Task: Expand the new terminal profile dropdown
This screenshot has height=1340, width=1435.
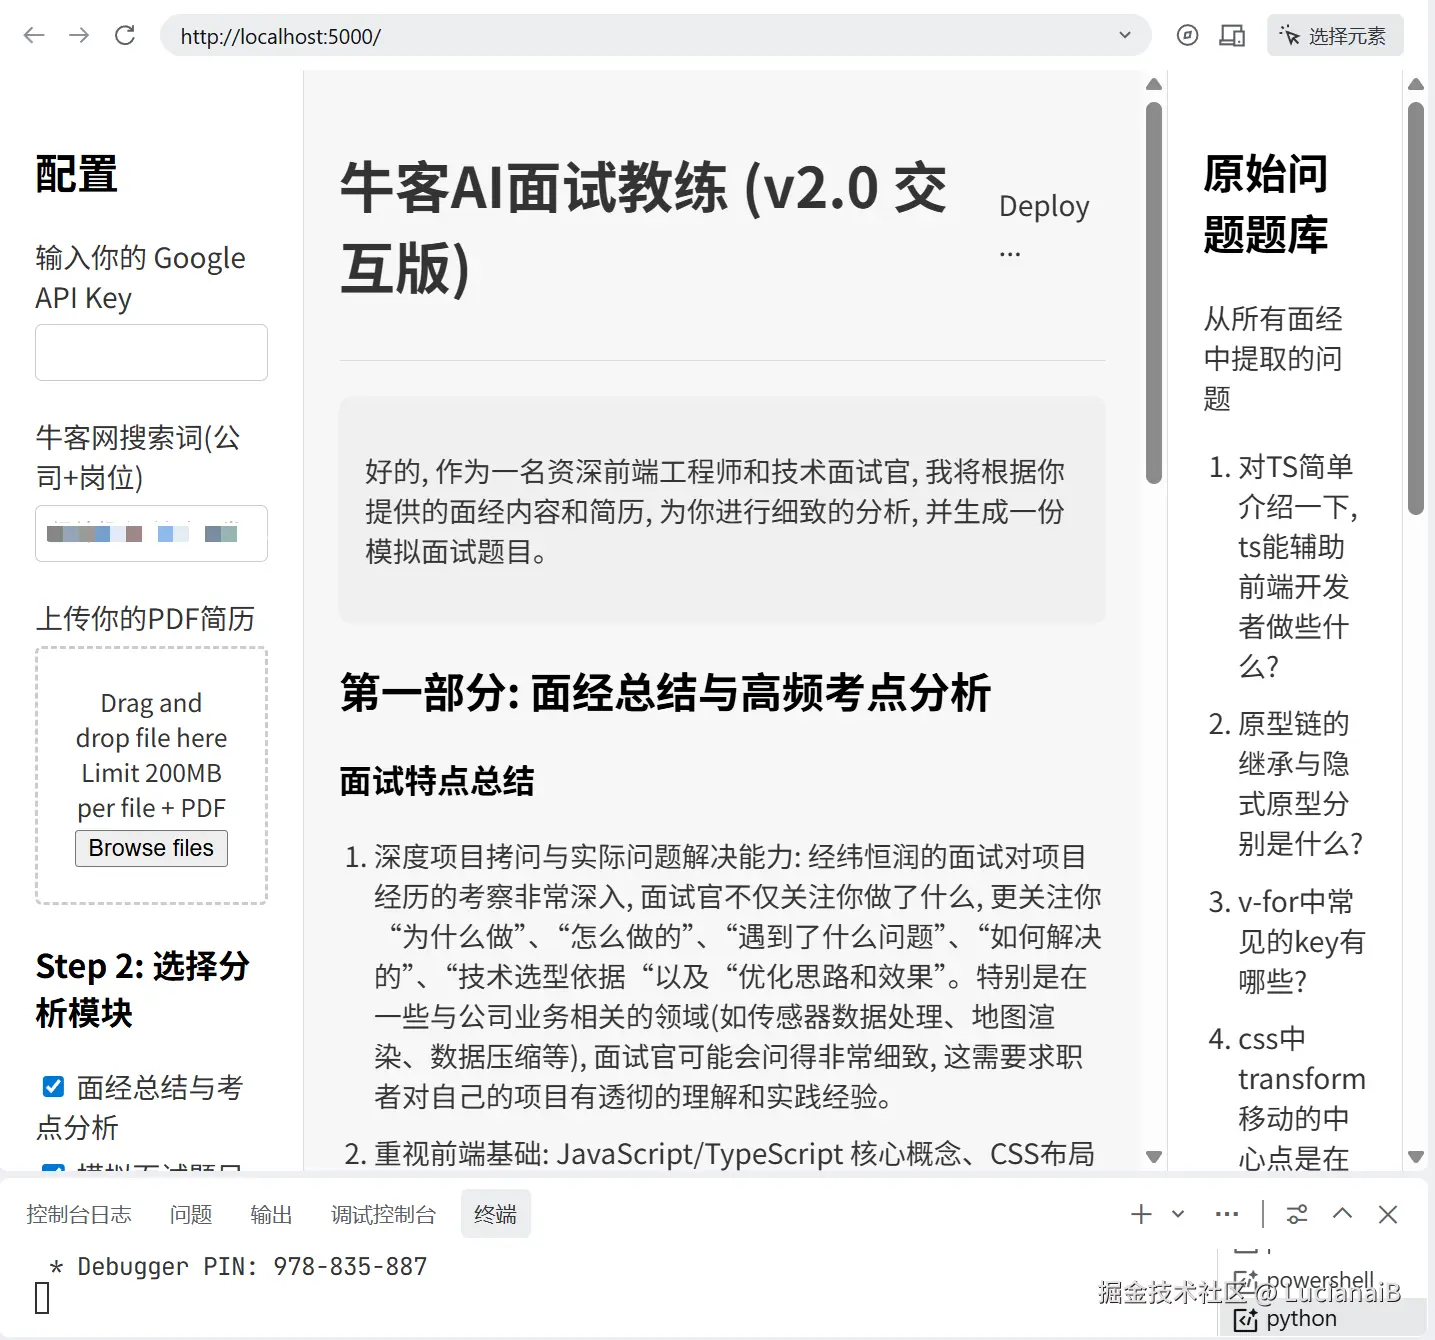Action: pos(1178,1214)
